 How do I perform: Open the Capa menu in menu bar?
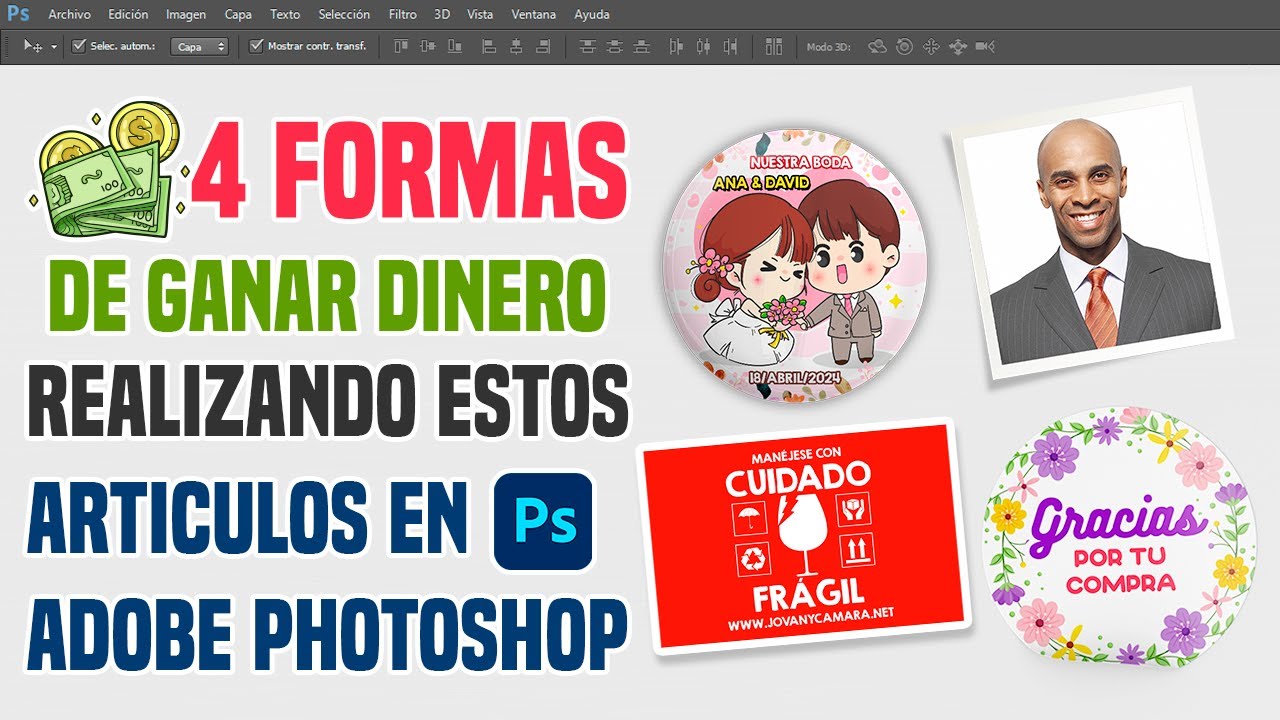[238, 15]
